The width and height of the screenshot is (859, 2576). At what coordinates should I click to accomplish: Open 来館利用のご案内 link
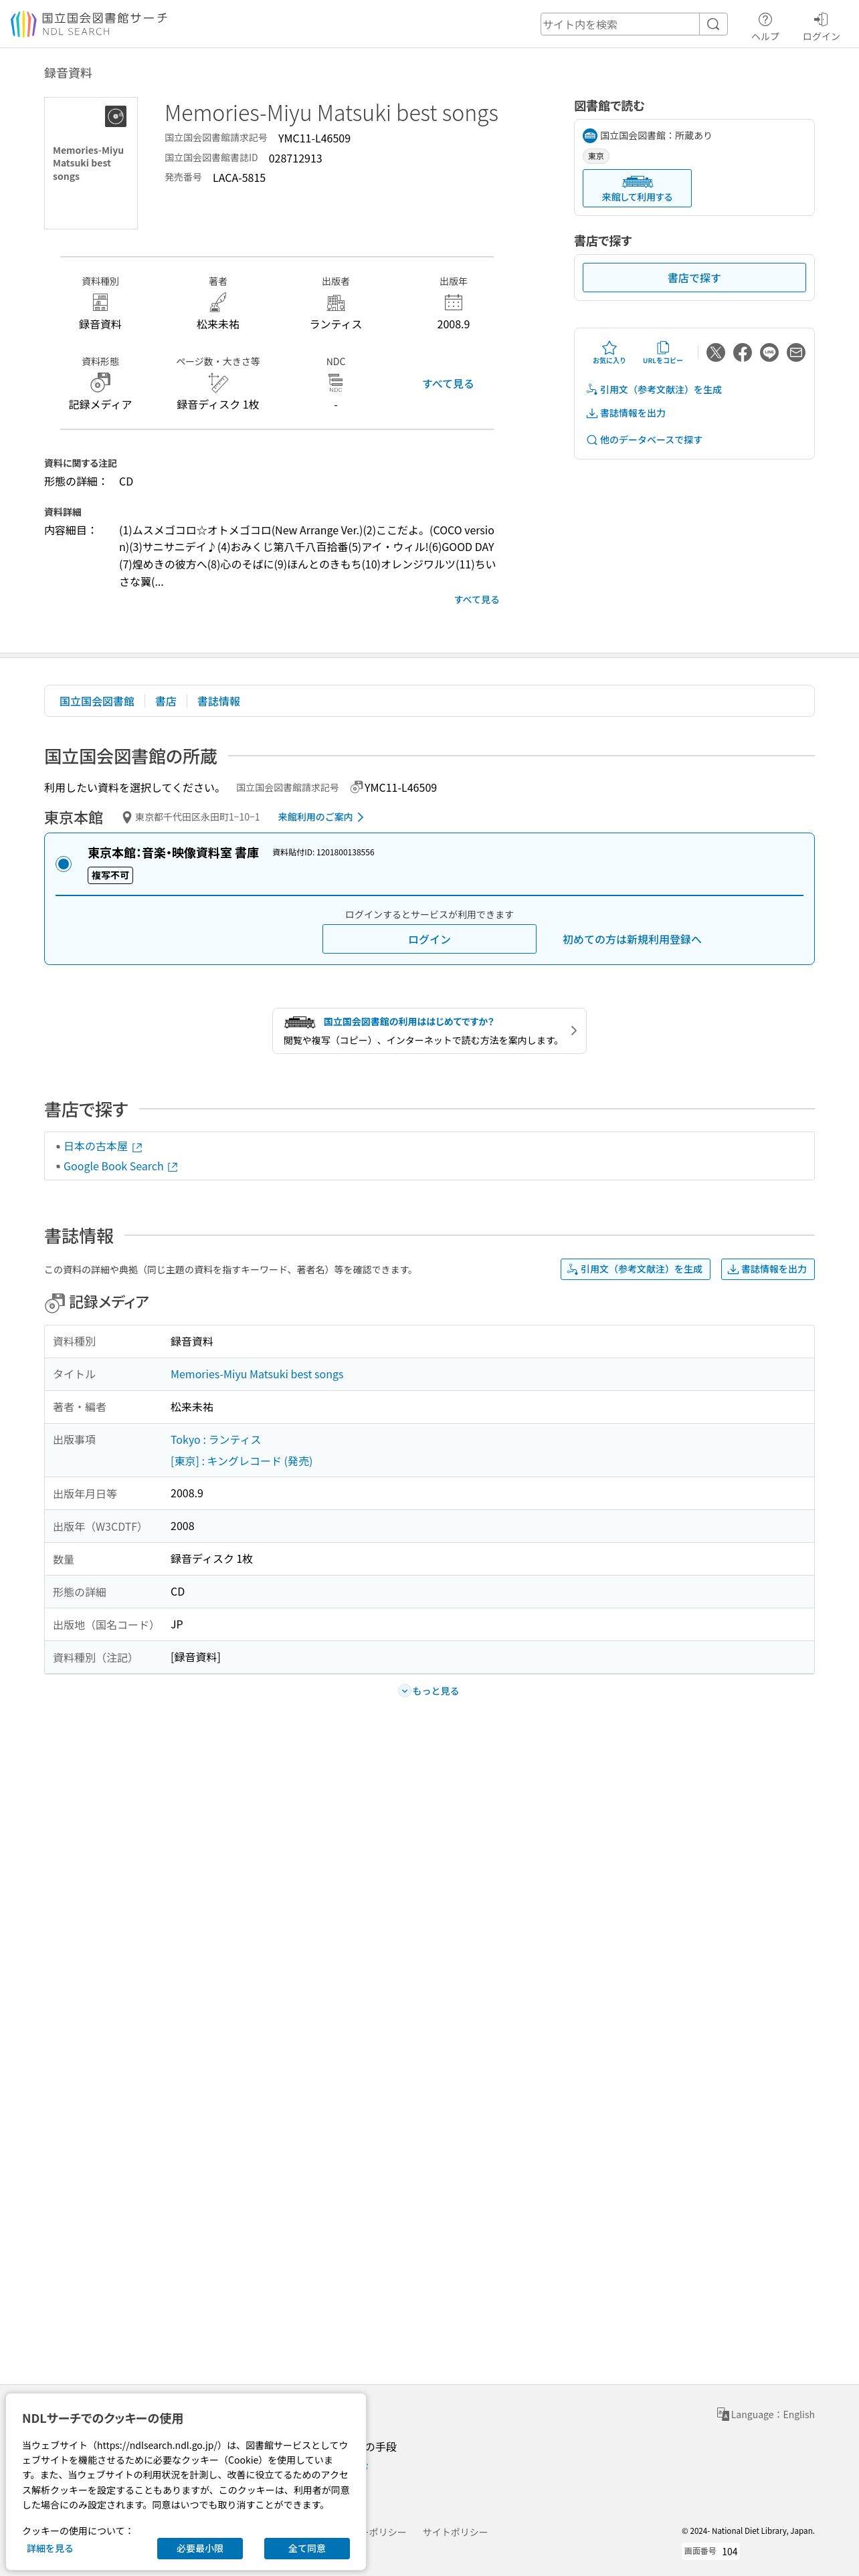click(320, 817)
